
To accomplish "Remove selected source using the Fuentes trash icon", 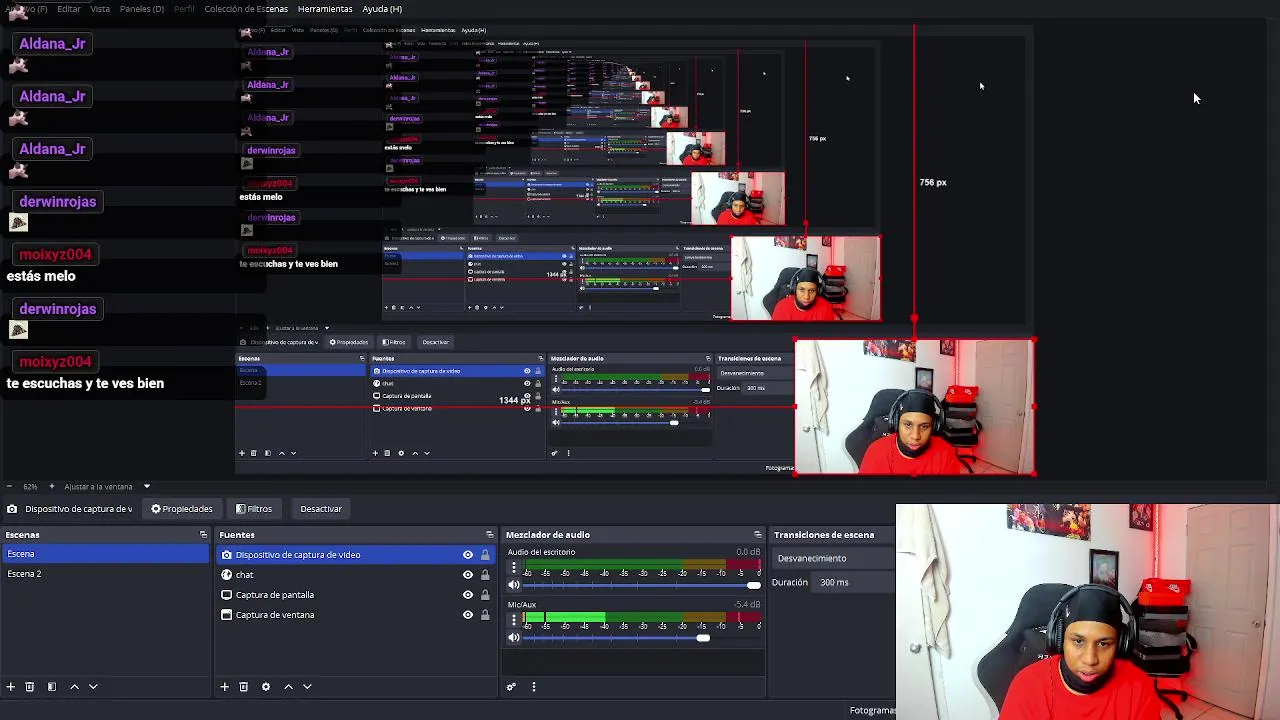I will click(244, 687).
